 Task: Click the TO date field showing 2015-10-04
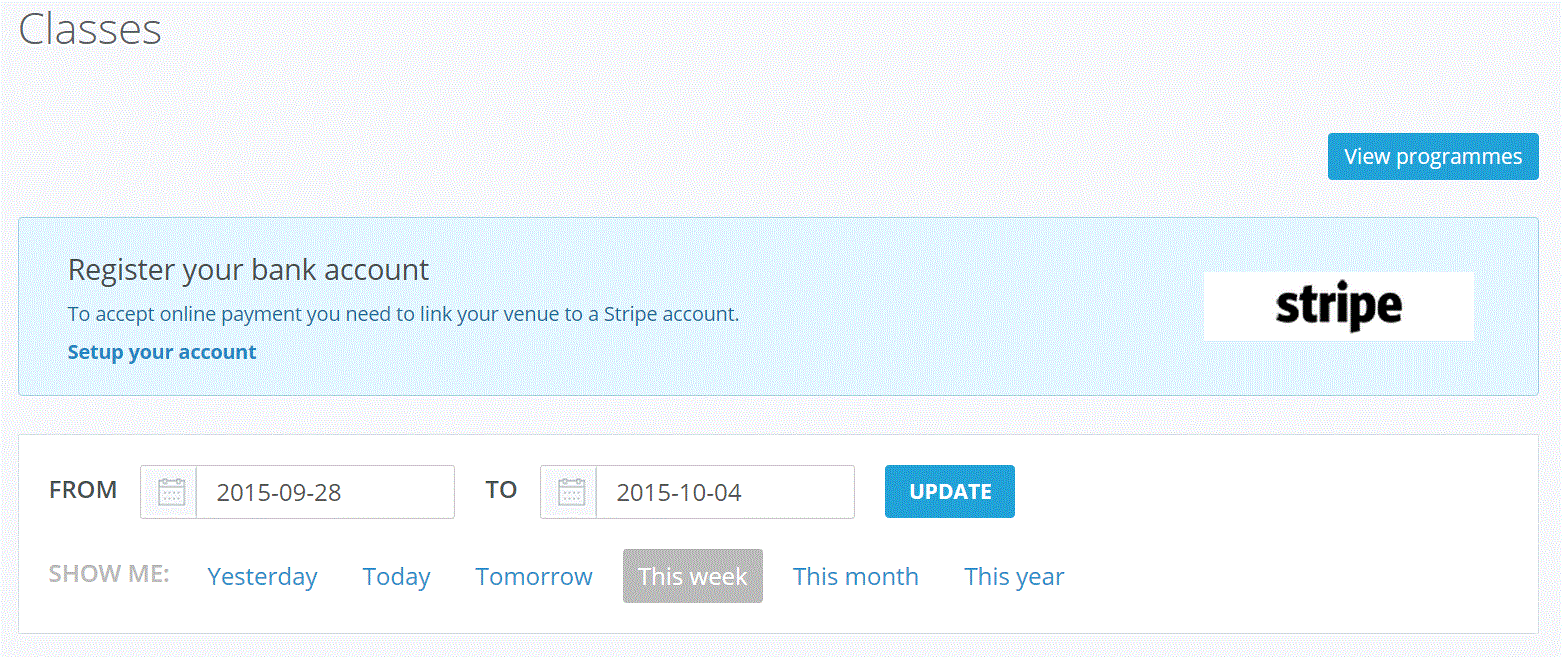click(x=724, y=492)
